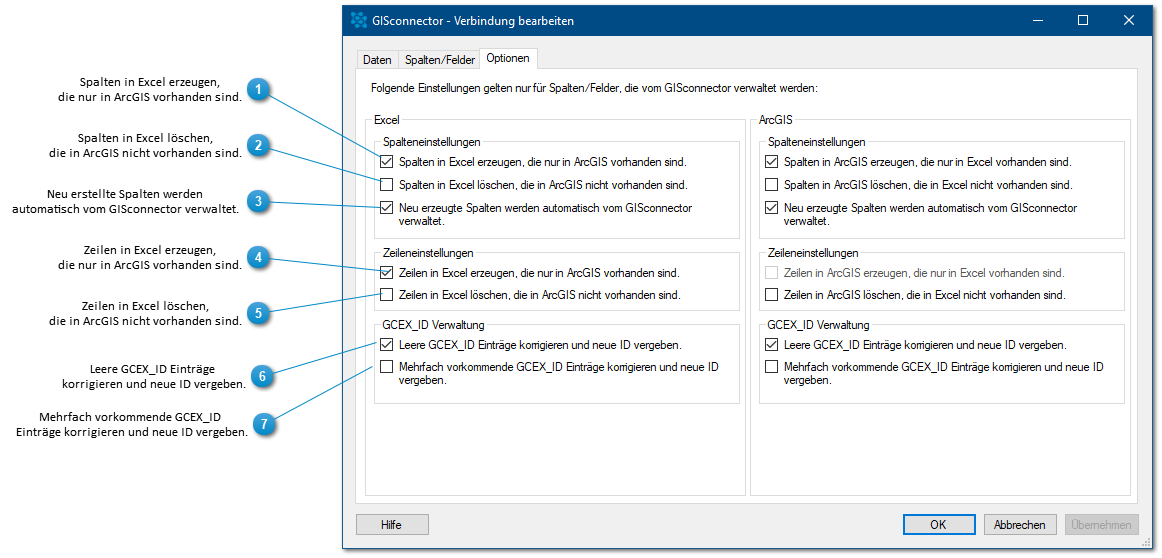Open help via the Hilfe button
The image size is (1162, 558).
pyautogui.click(x=392, y=525)
